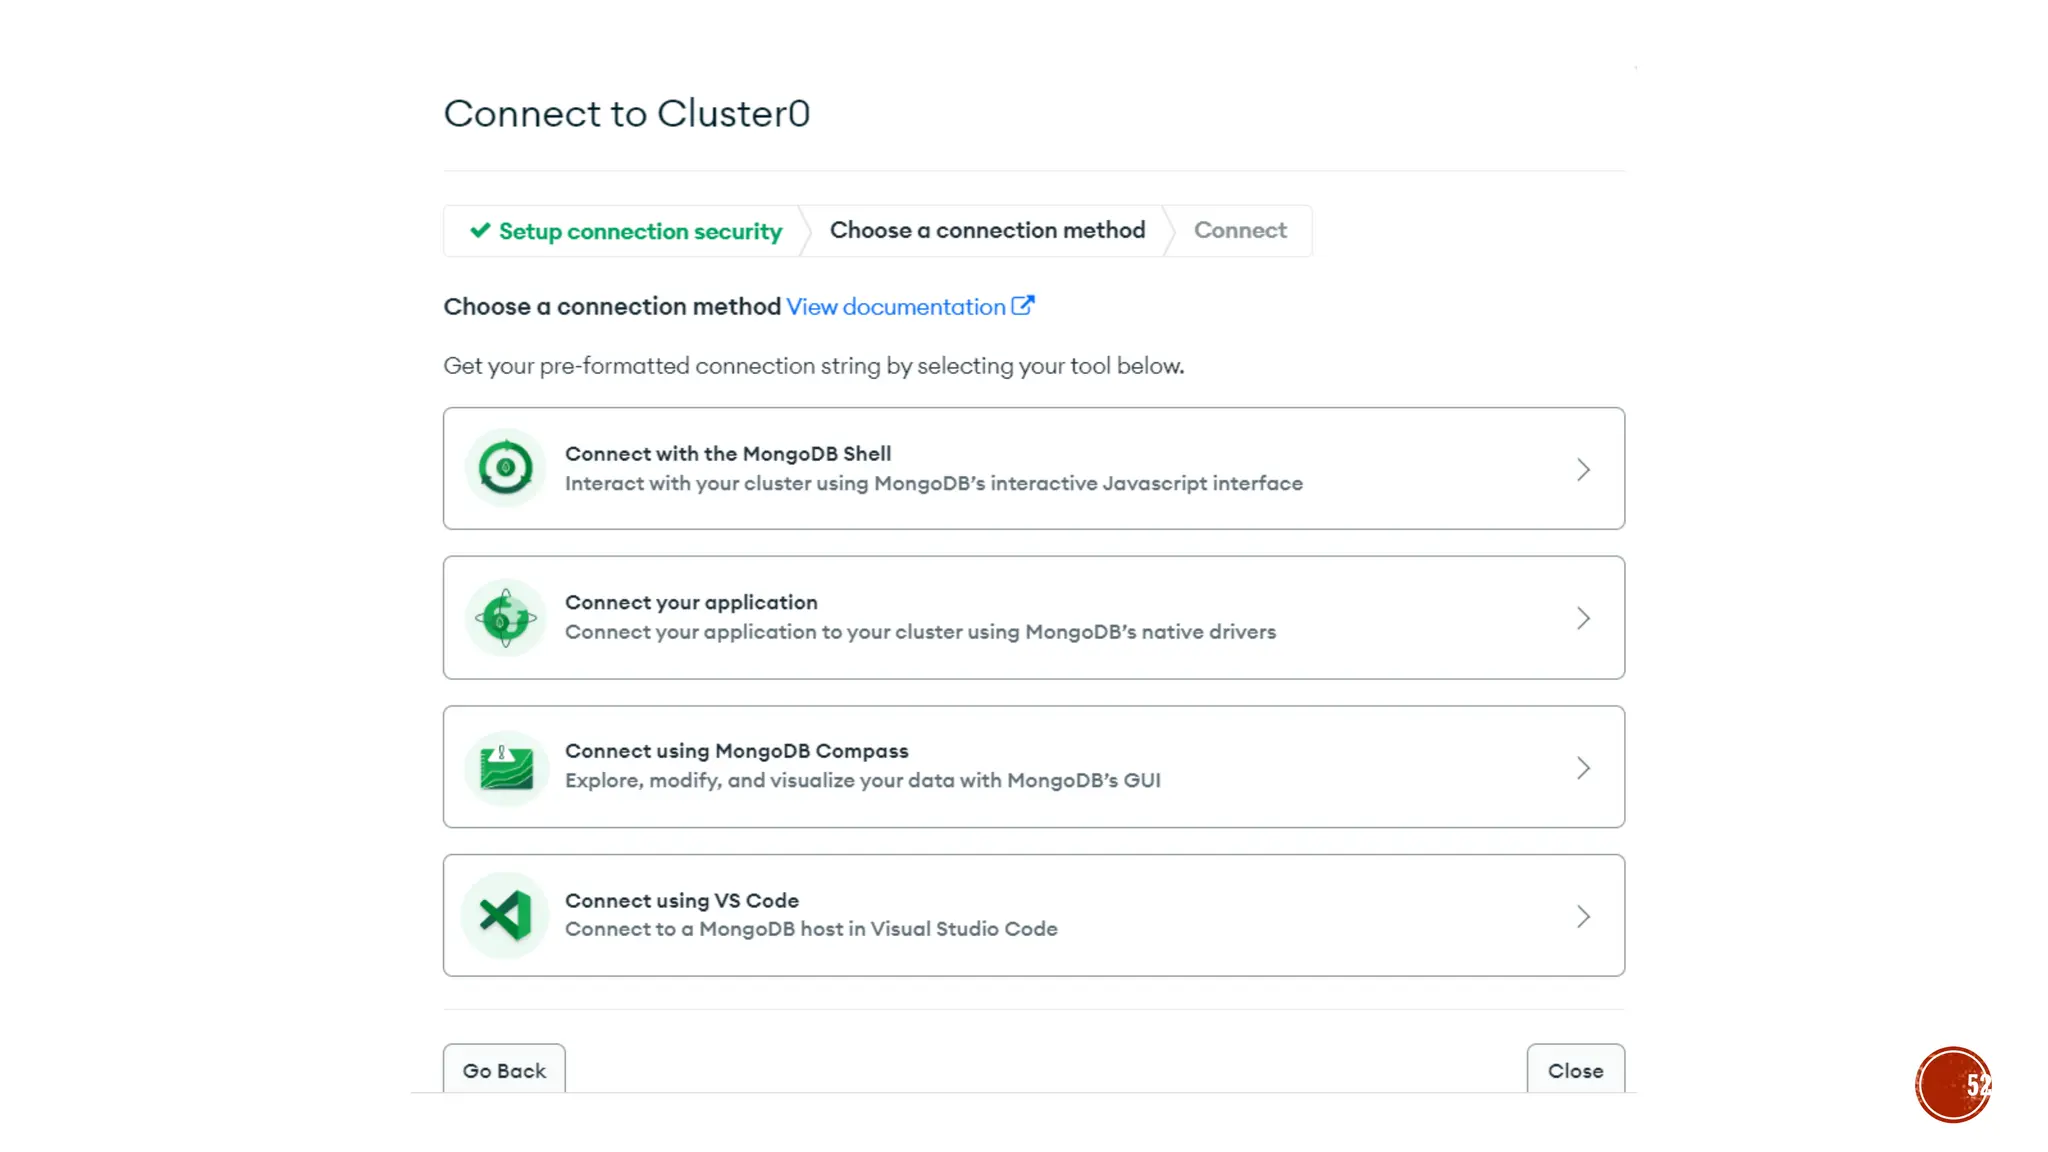
Task: Expand the MongoDB Shell option chevron
Action: pos(1583,469)
